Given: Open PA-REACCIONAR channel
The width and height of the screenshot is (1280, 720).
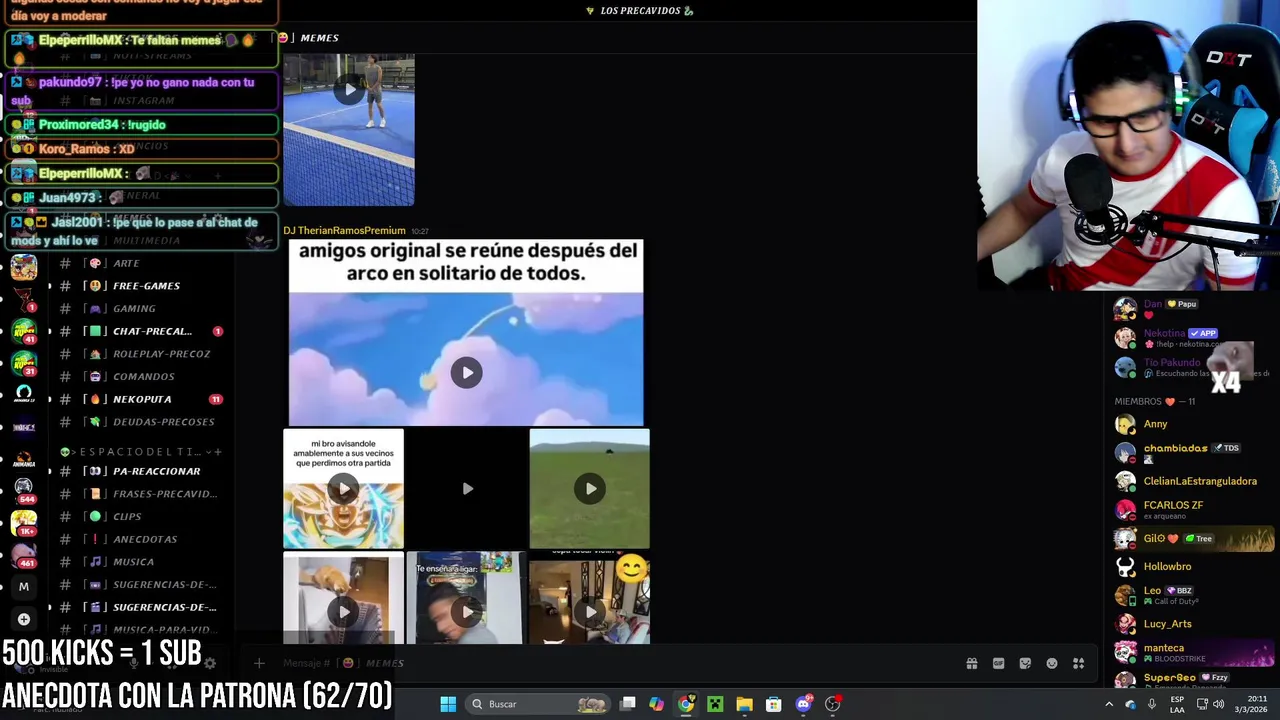Looking at the screenshot, I should (x=140, y=471).
